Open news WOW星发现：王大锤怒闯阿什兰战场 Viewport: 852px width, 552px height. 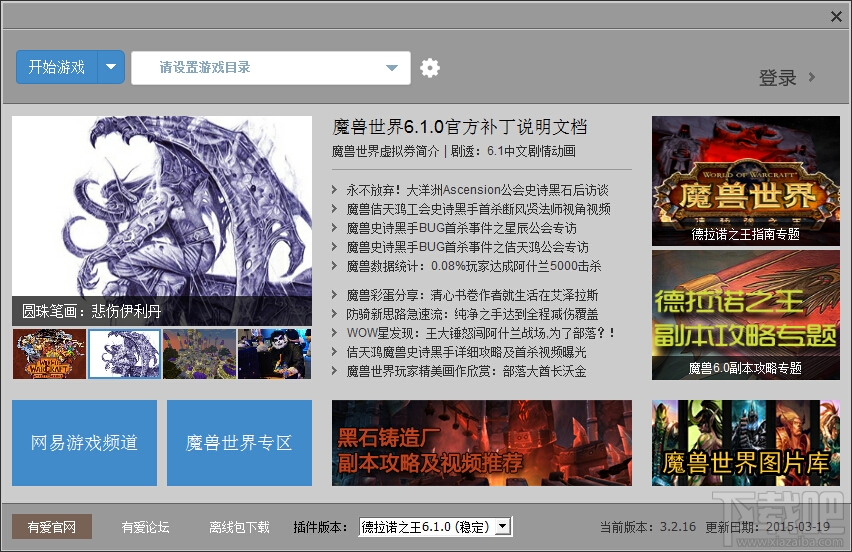[481, 333]
